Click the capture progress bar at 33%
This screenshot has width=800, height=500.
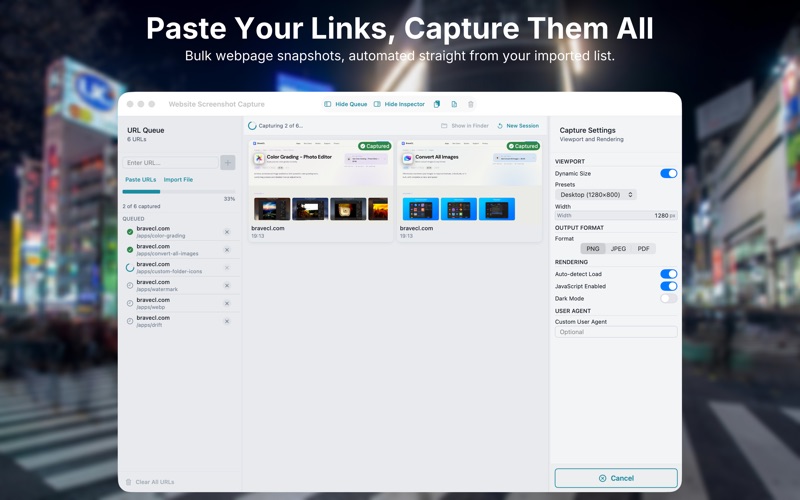click(x=179, y=192)
